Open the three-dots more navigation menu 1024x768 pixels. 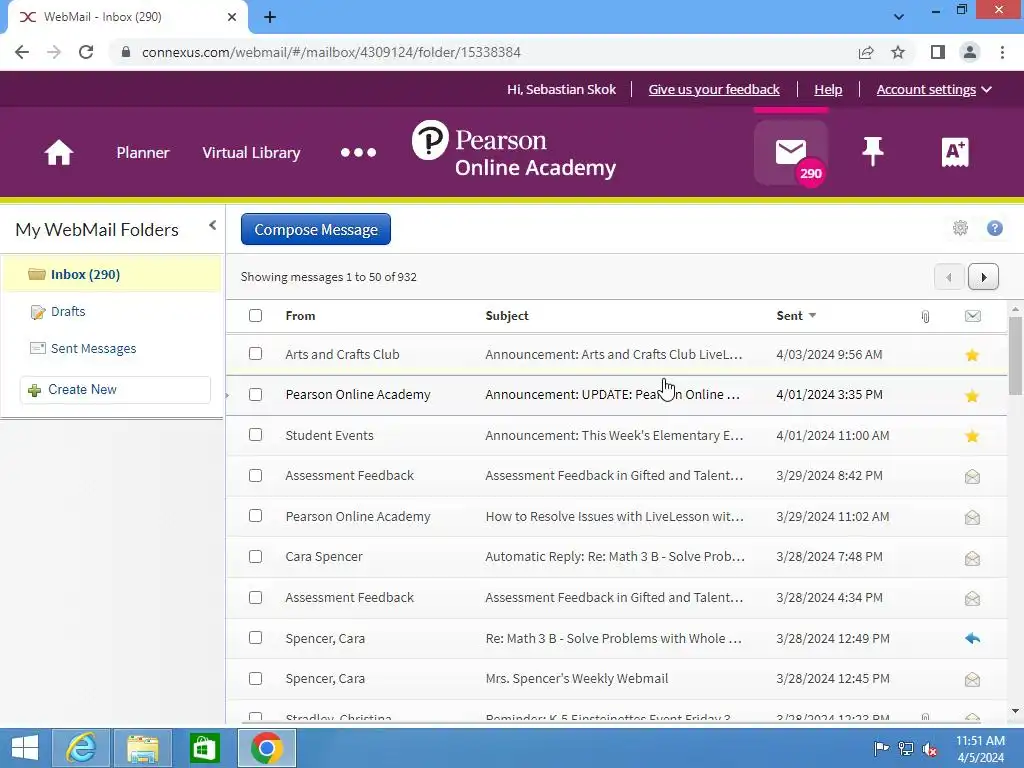coord(359,152)
